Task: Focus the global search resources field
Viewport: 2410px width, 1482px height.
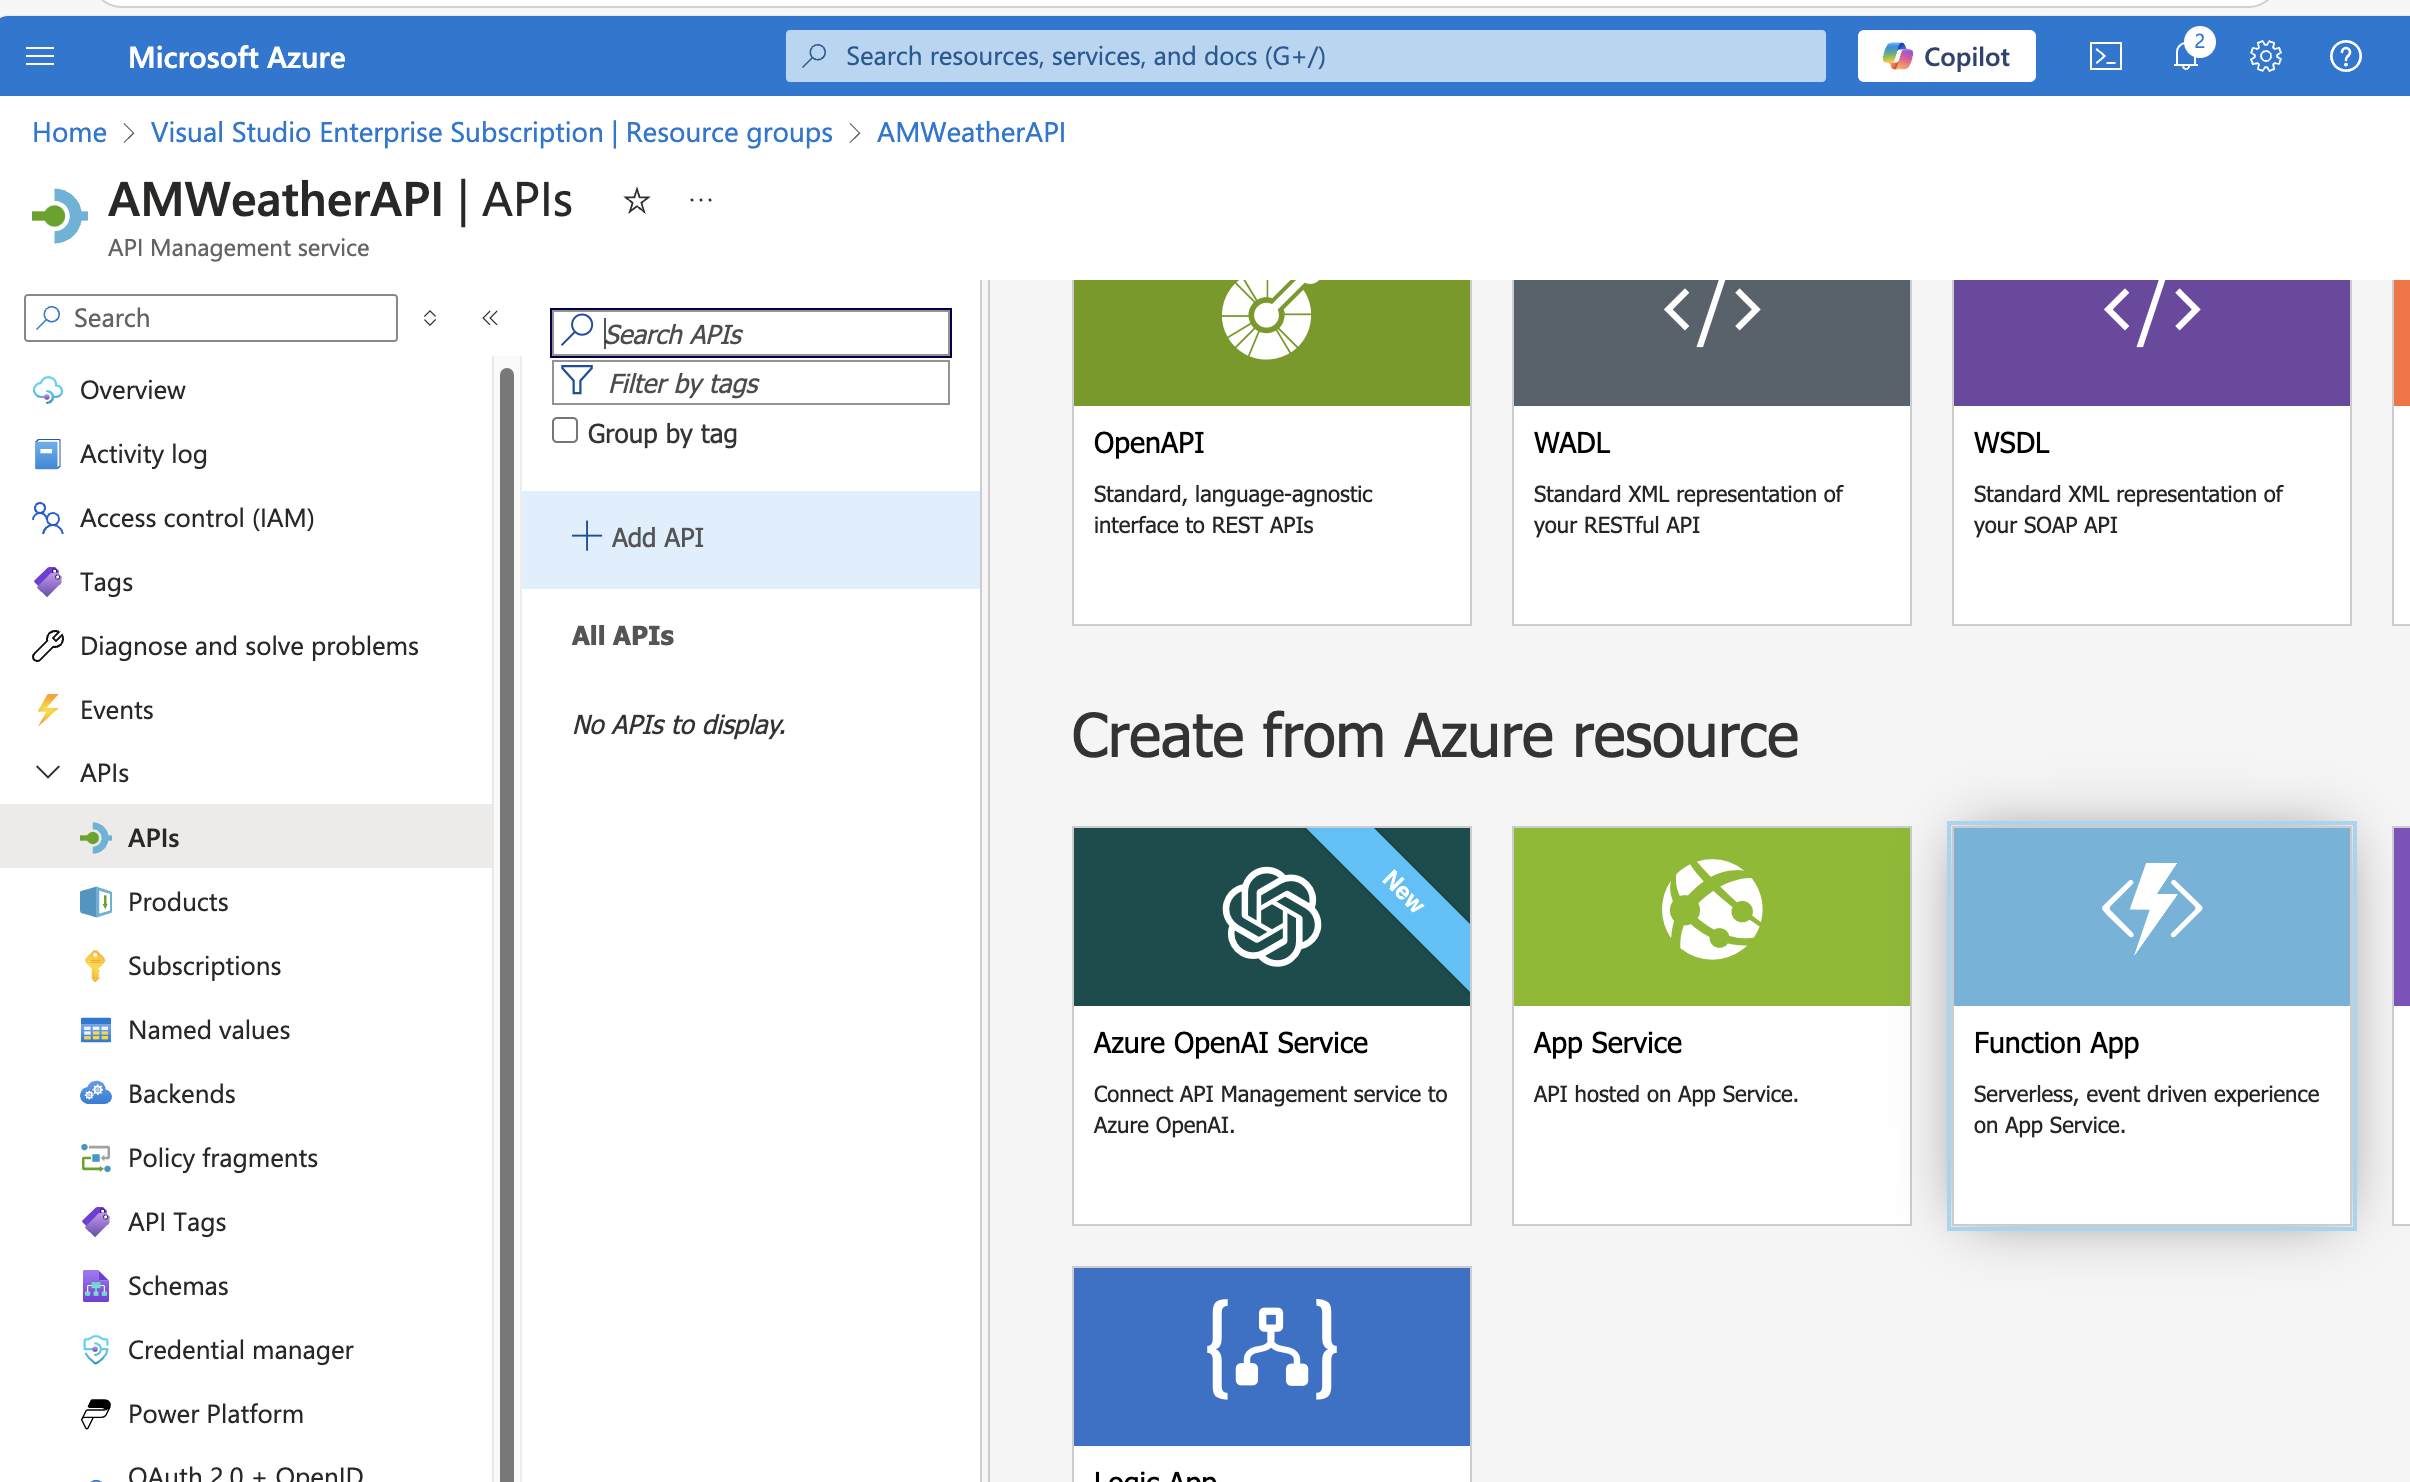Action: click(1305, 56)
